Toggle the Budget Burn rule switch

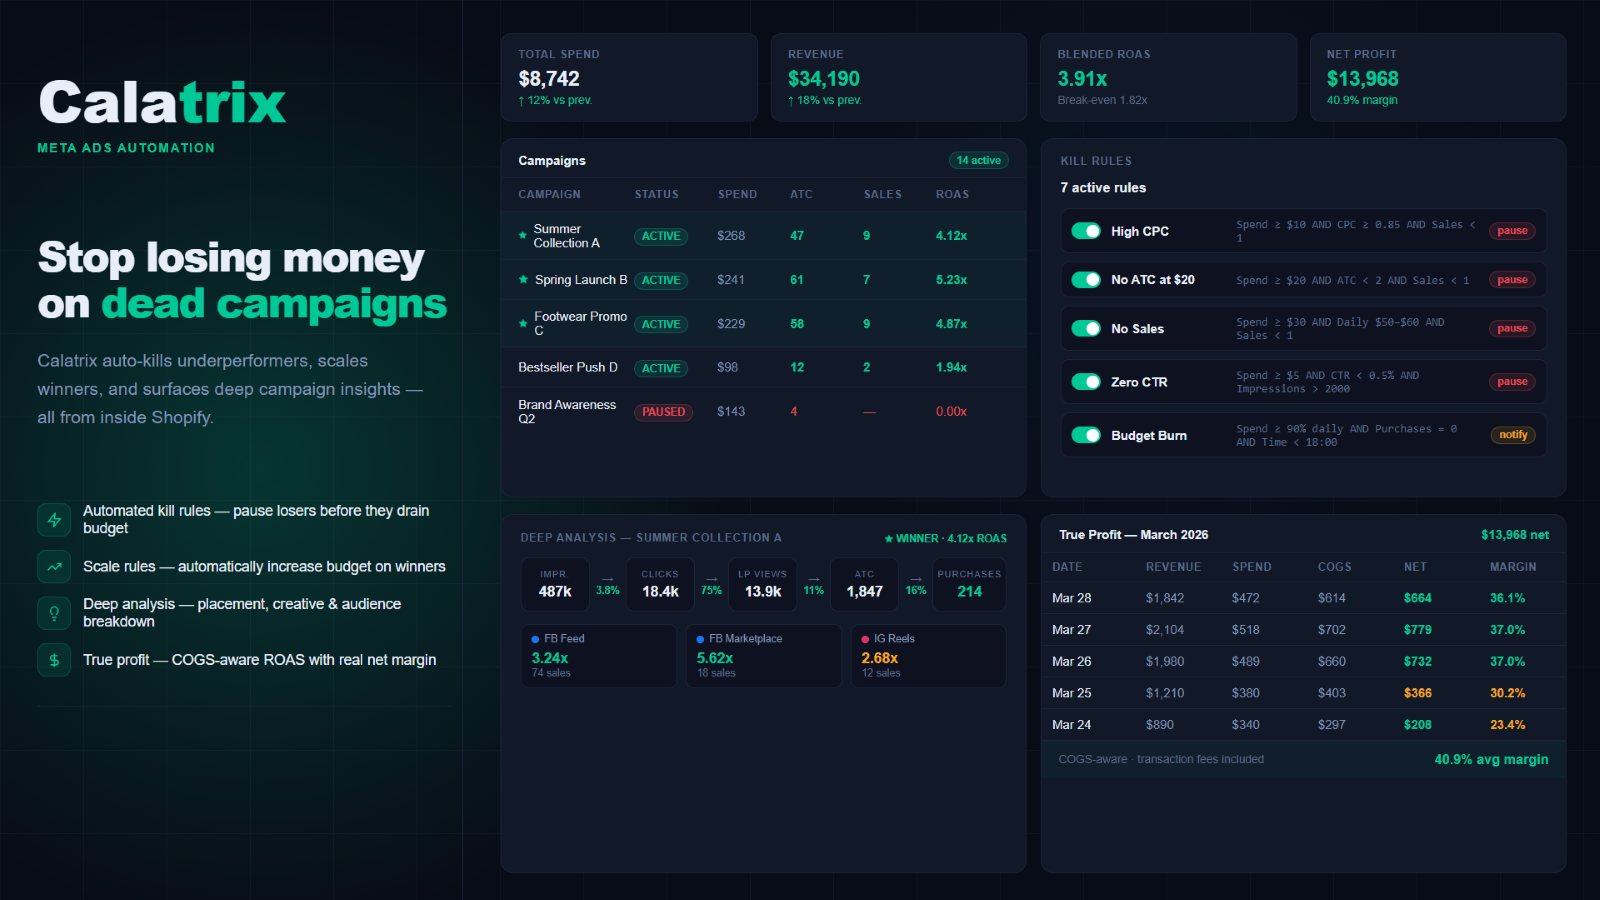click(1086, 435)
